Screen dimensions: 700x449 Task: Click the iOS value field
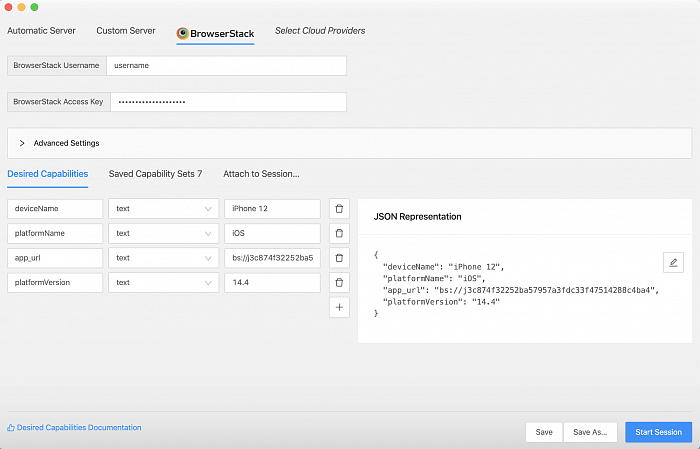tap(272, 233)
